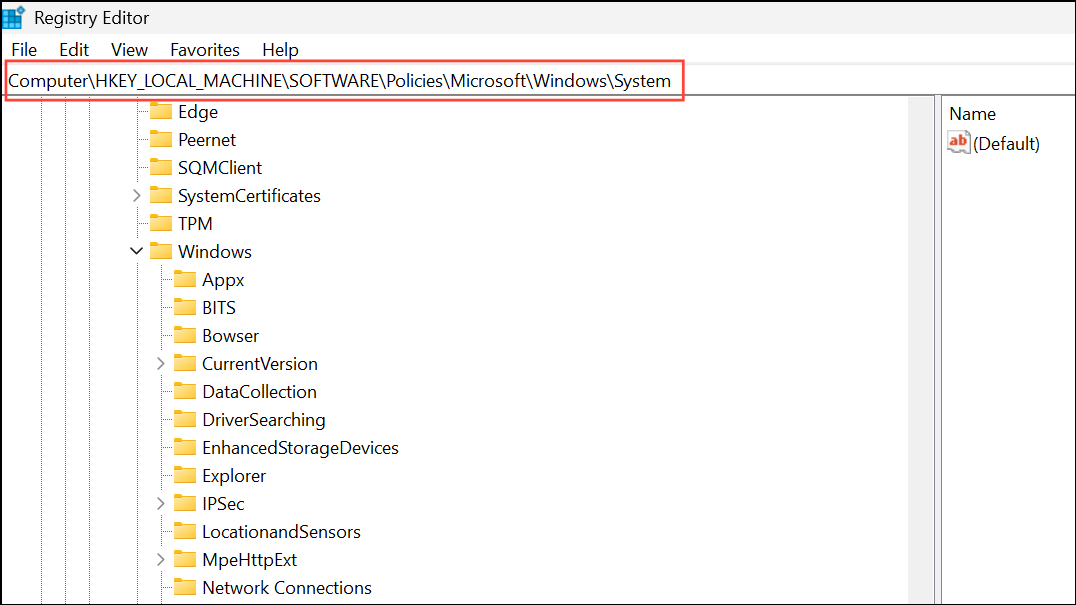Click the Windows key folder icon
Image resolution: width=1076 pixels, height=605 pixels.
[161, 251]
